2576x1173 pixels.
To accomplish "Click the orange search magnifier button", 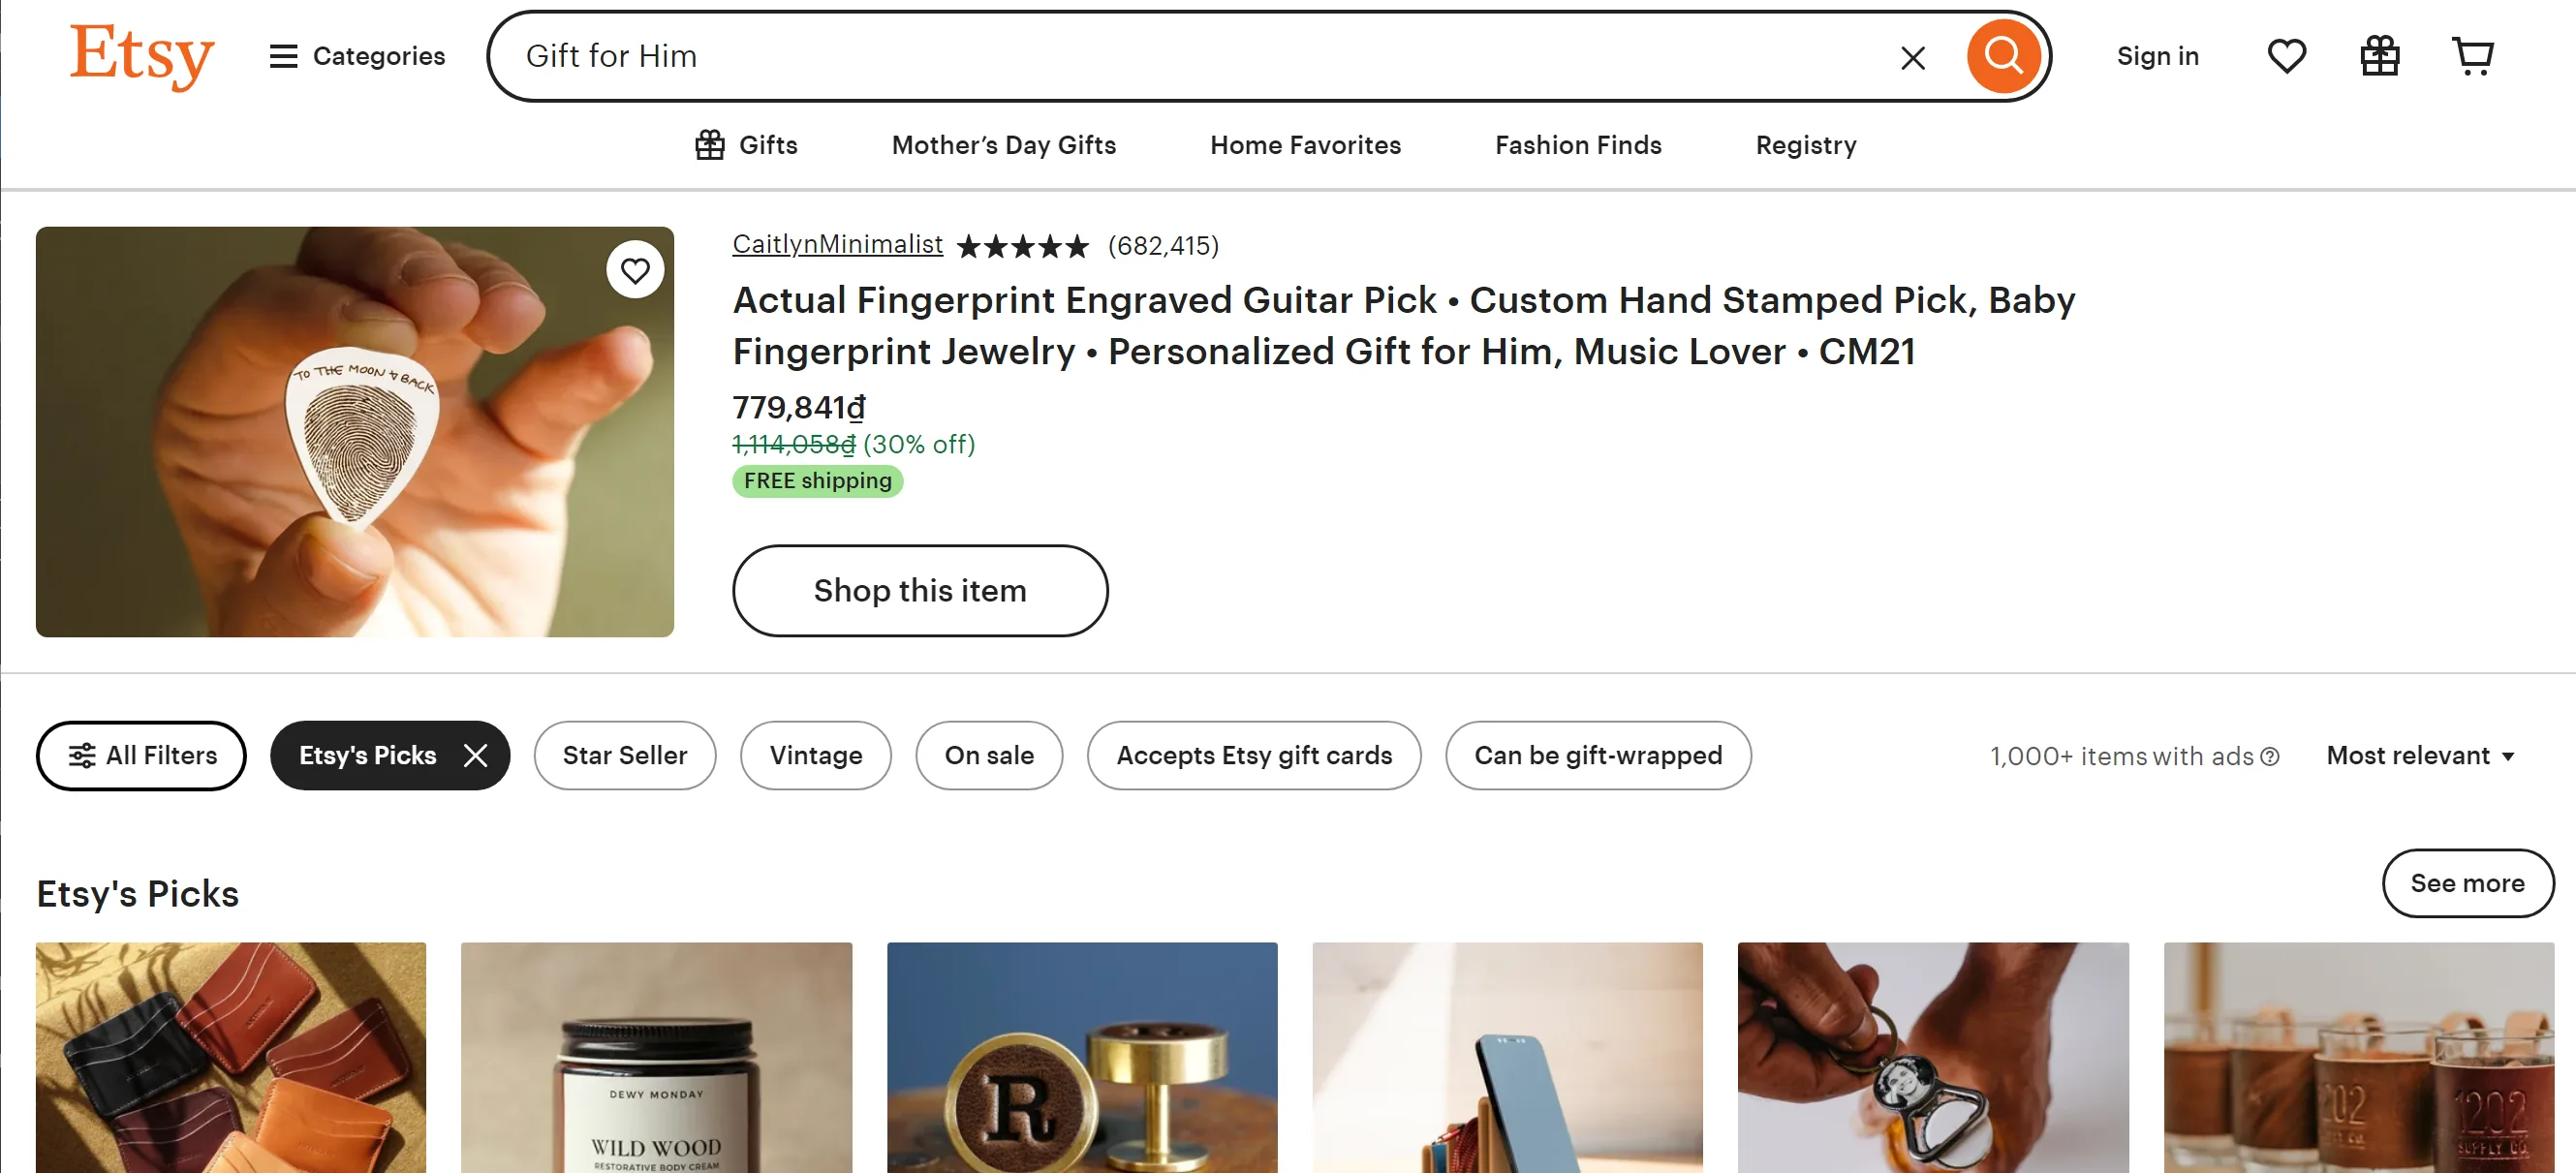I will 2002,56.
